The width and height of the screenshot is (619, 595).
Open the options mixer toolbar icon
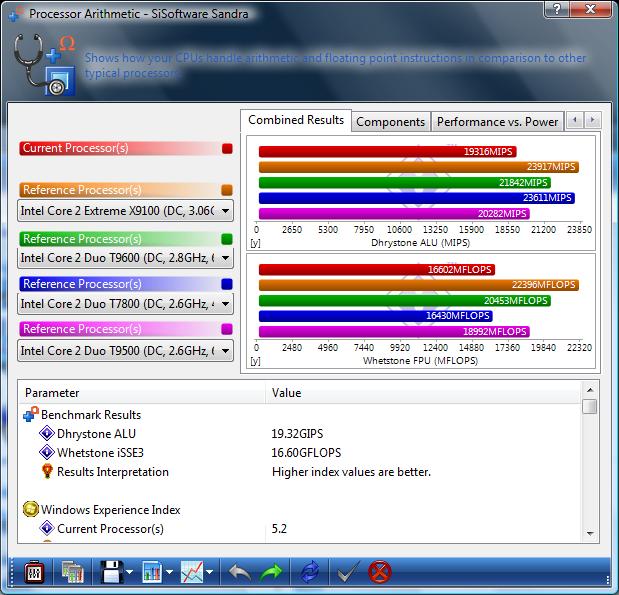pos(34,572)
